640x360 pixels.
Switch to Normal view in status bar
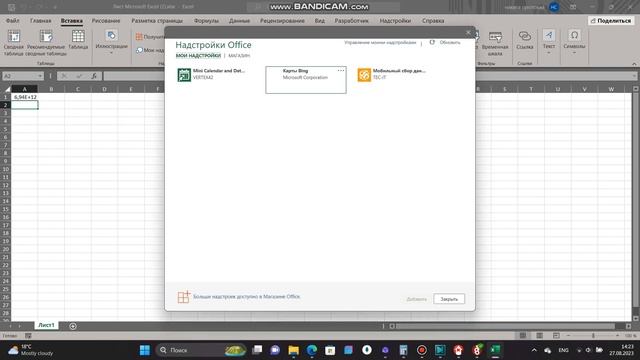click(522, 336)
